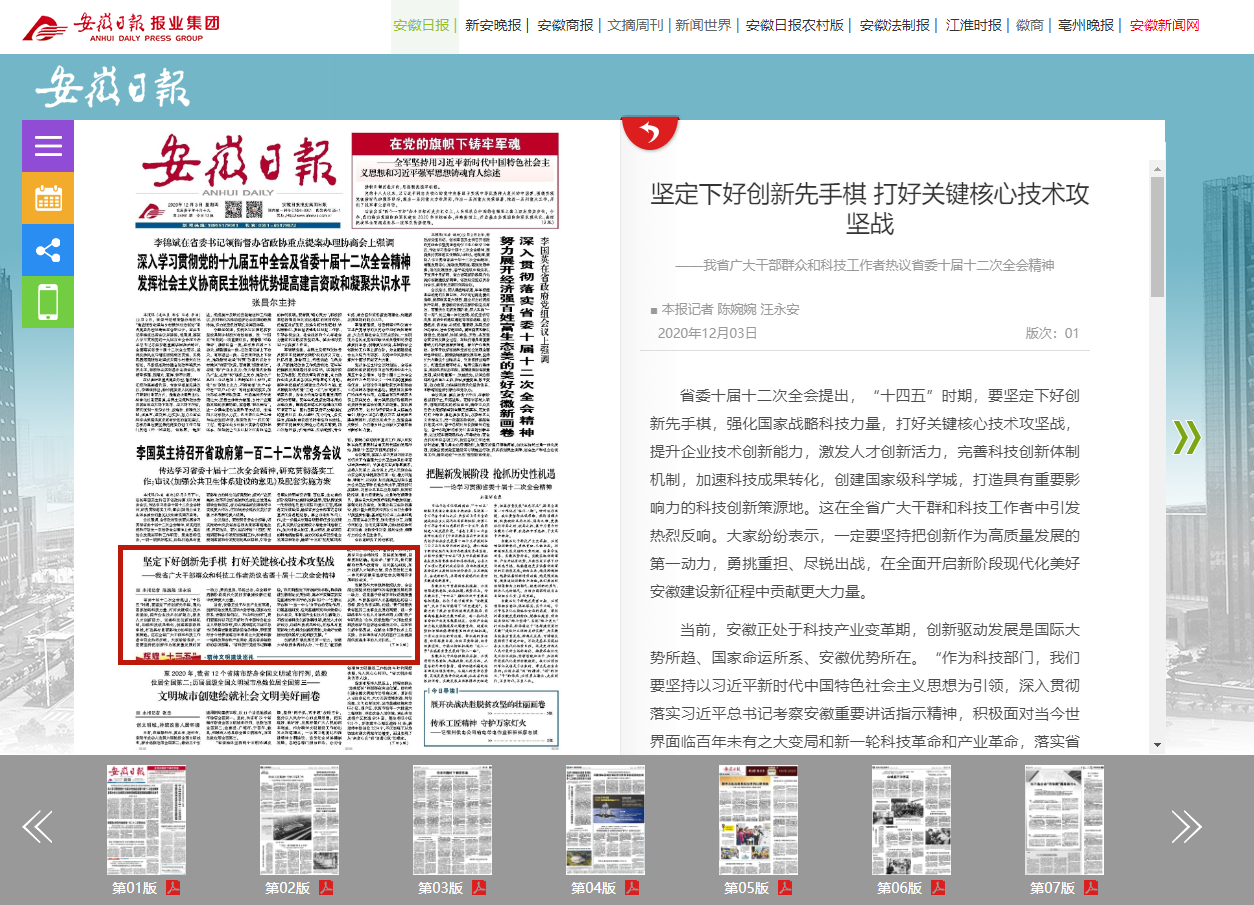Image resolution: width=1254 pixels, height=905 pixels.
Task: Select page thumbnail 第03版
Action: click(x=453, y=820)
